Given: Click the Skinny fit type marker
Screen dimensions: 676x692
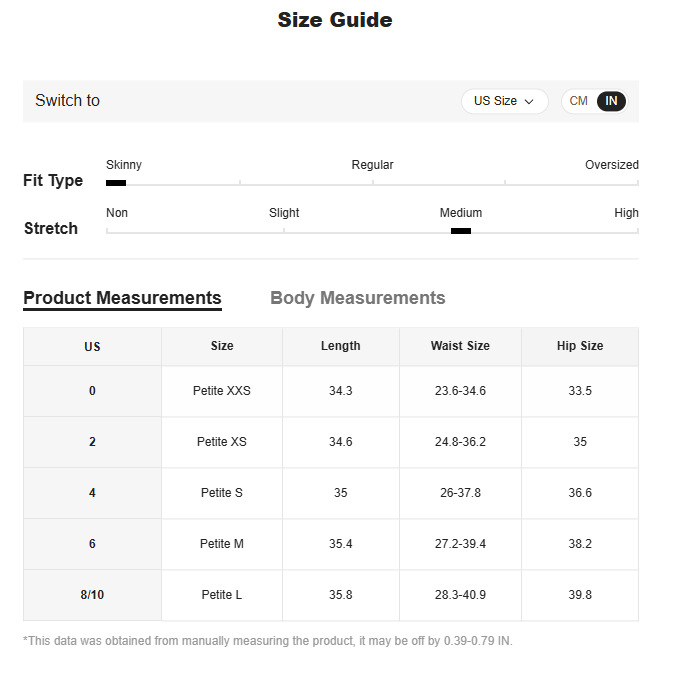Looking at the screenshot, I should pos(116,183).
